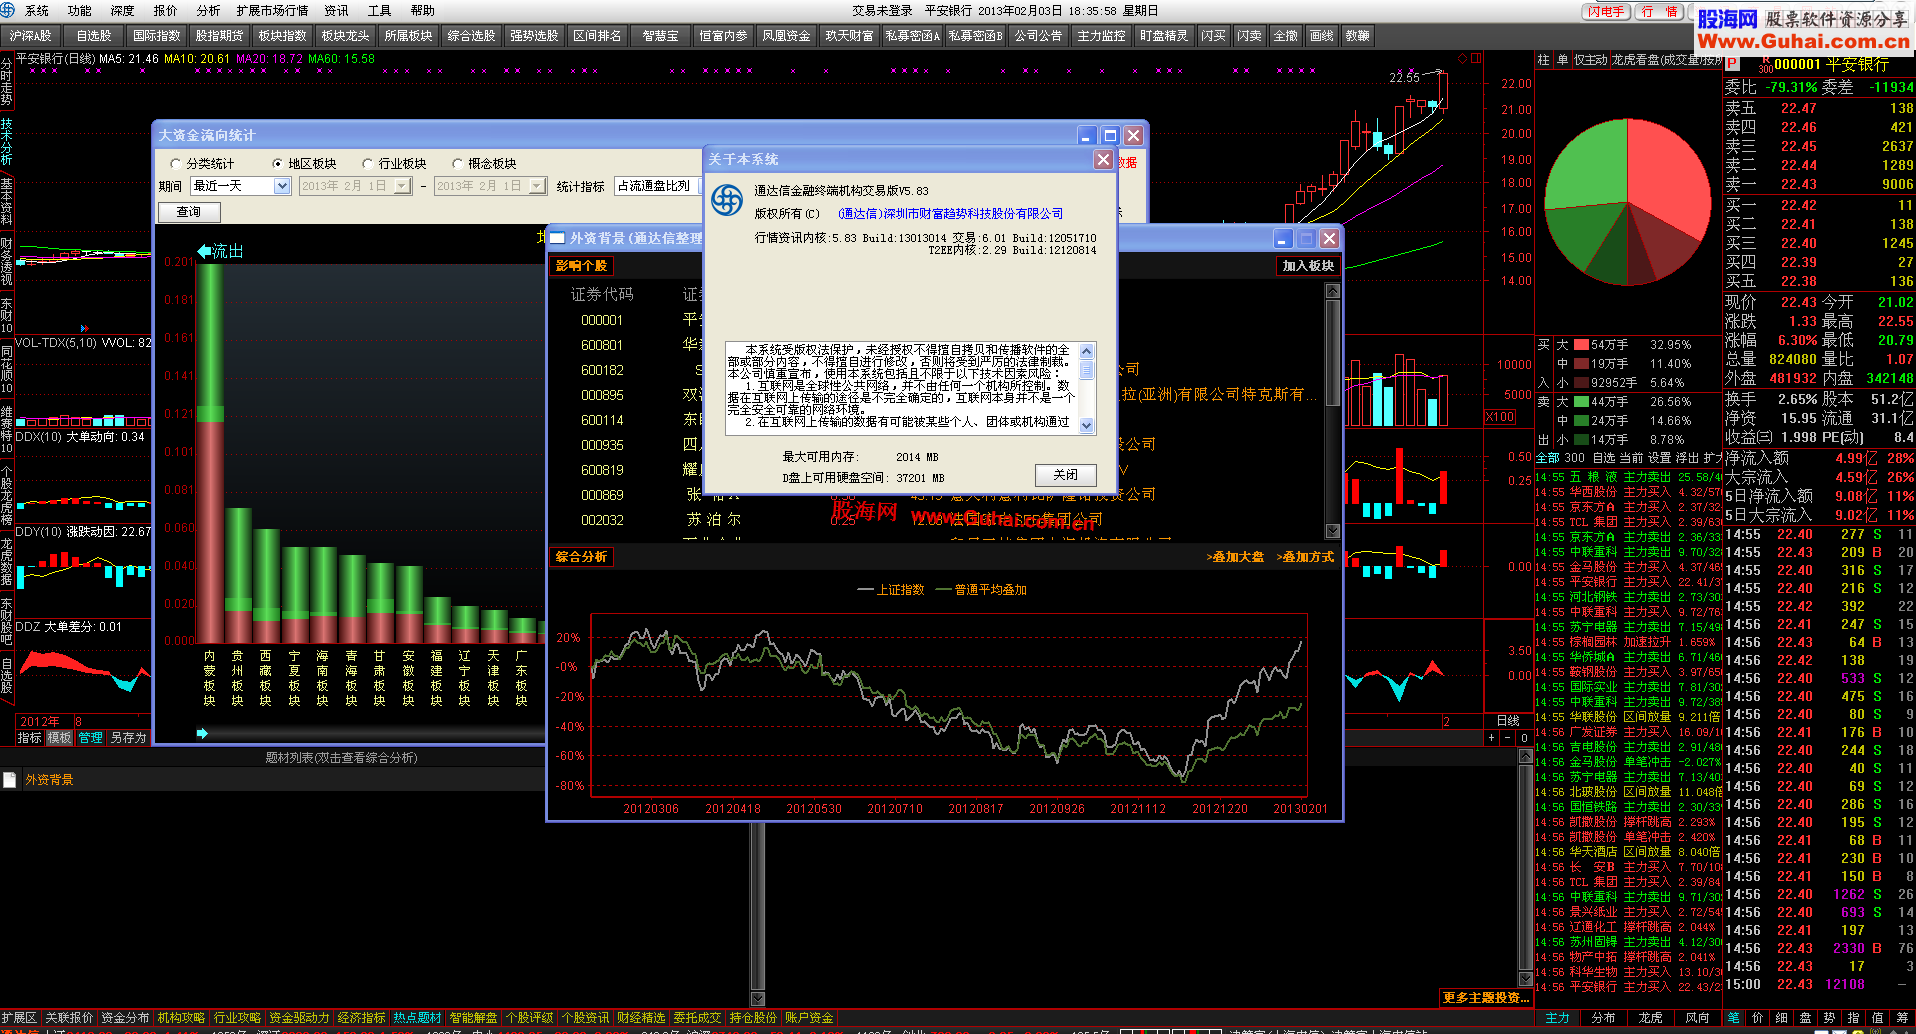Open the 分析 menu

[208, 11]
